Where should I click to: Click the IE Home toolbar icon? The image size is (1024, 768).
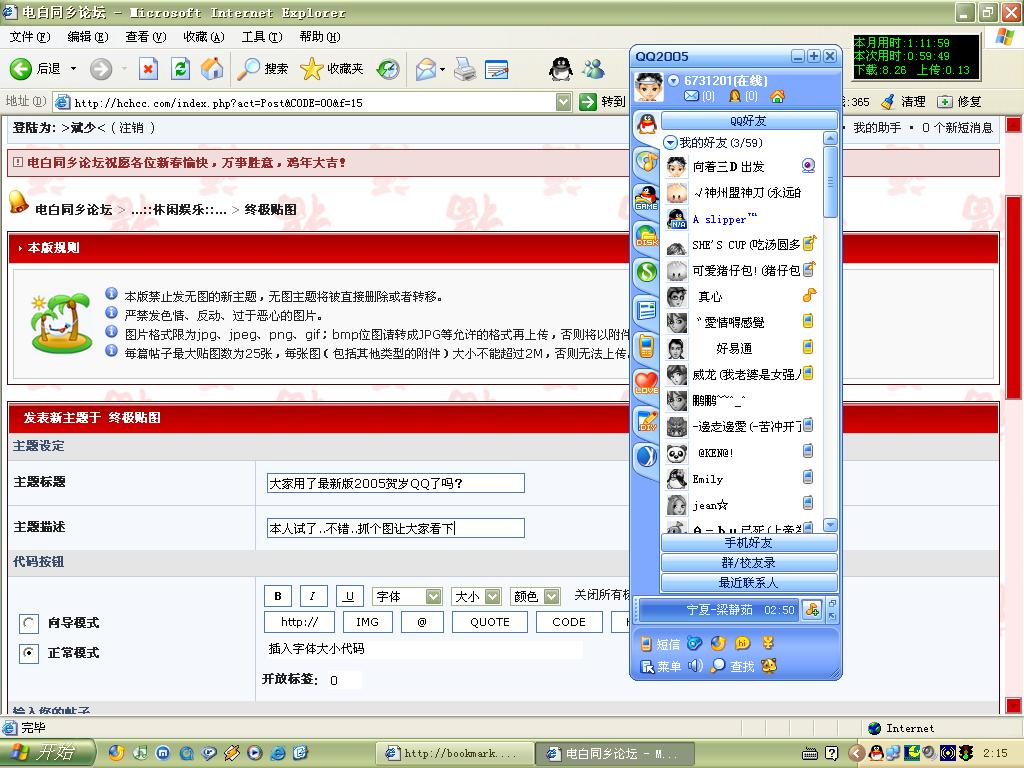[212, 68]
